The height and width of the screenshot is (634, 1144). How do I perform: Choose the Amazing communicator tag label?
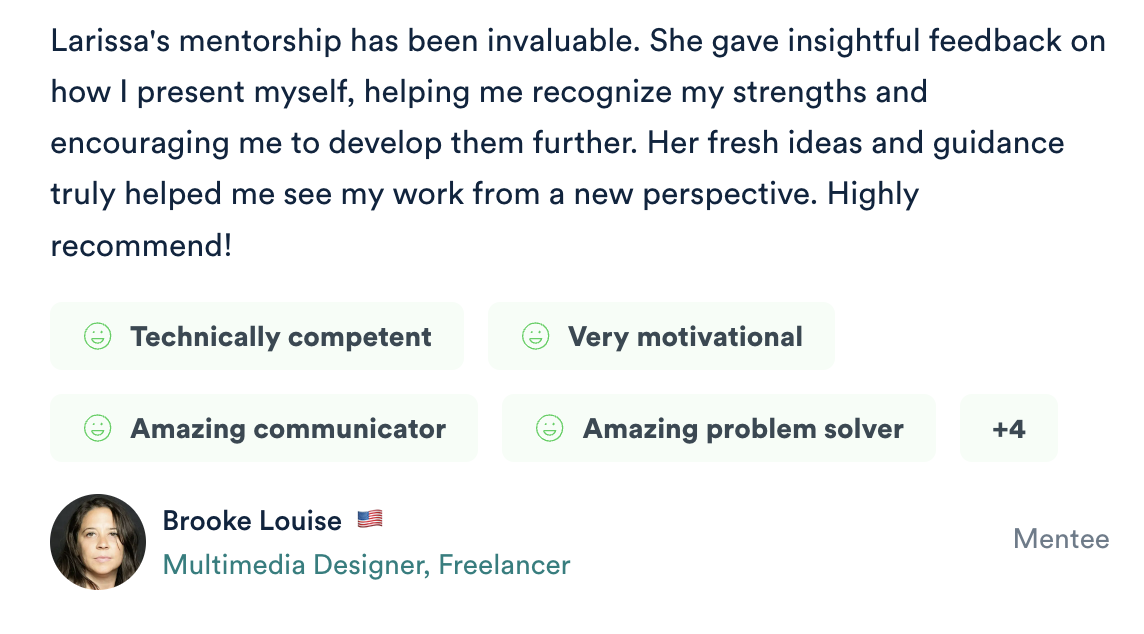288,429
